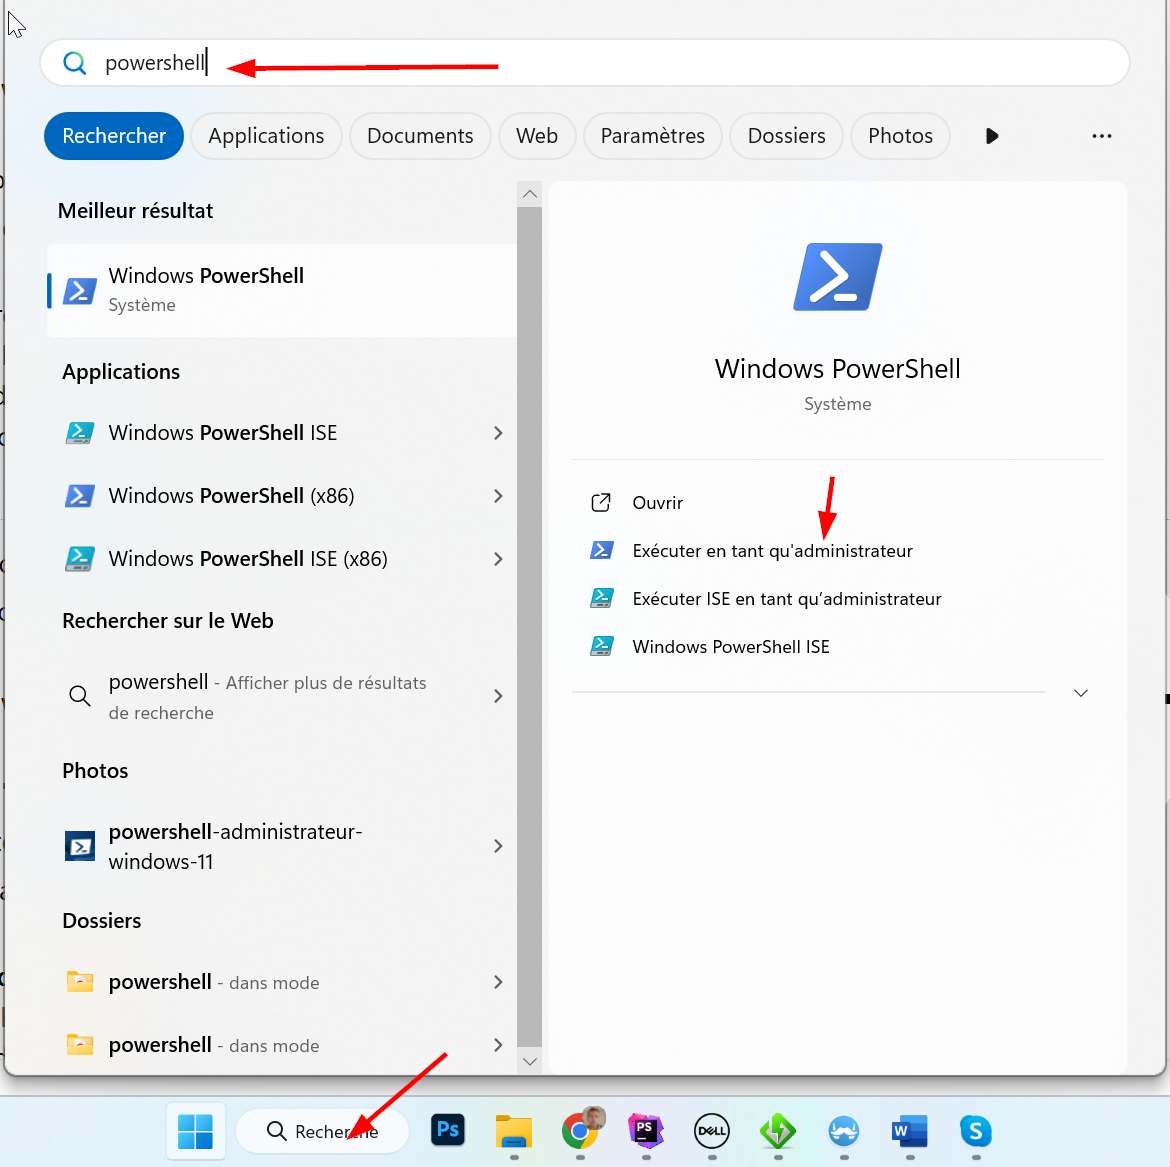
Task: Open the three-dot options menu
Action: pos(1101,136)
